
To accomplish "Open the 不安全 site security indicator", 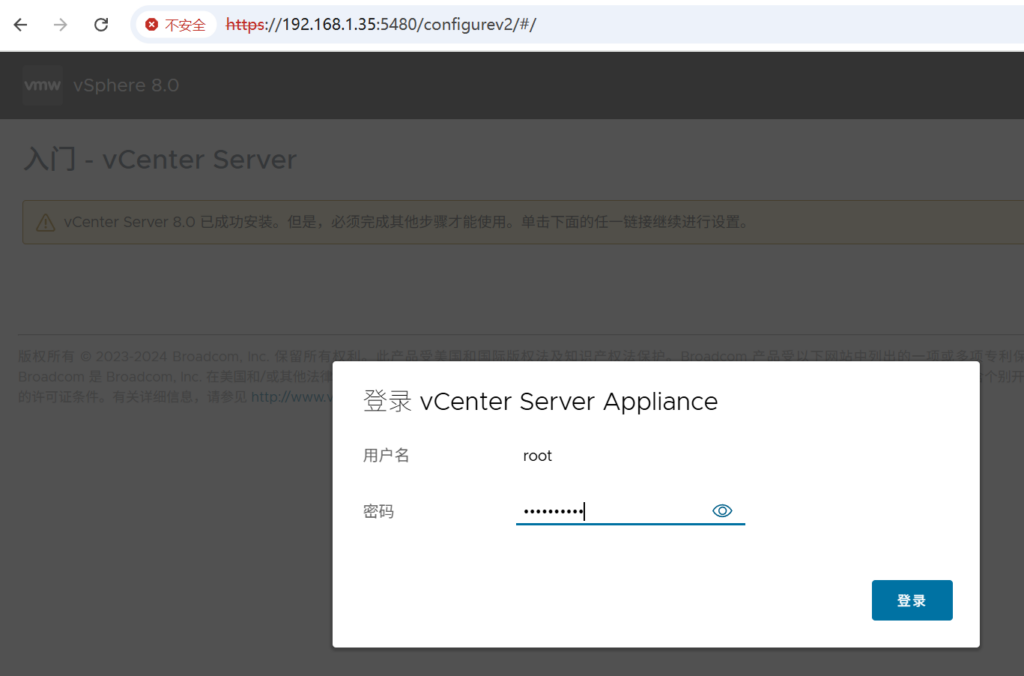I will [176, 25].
